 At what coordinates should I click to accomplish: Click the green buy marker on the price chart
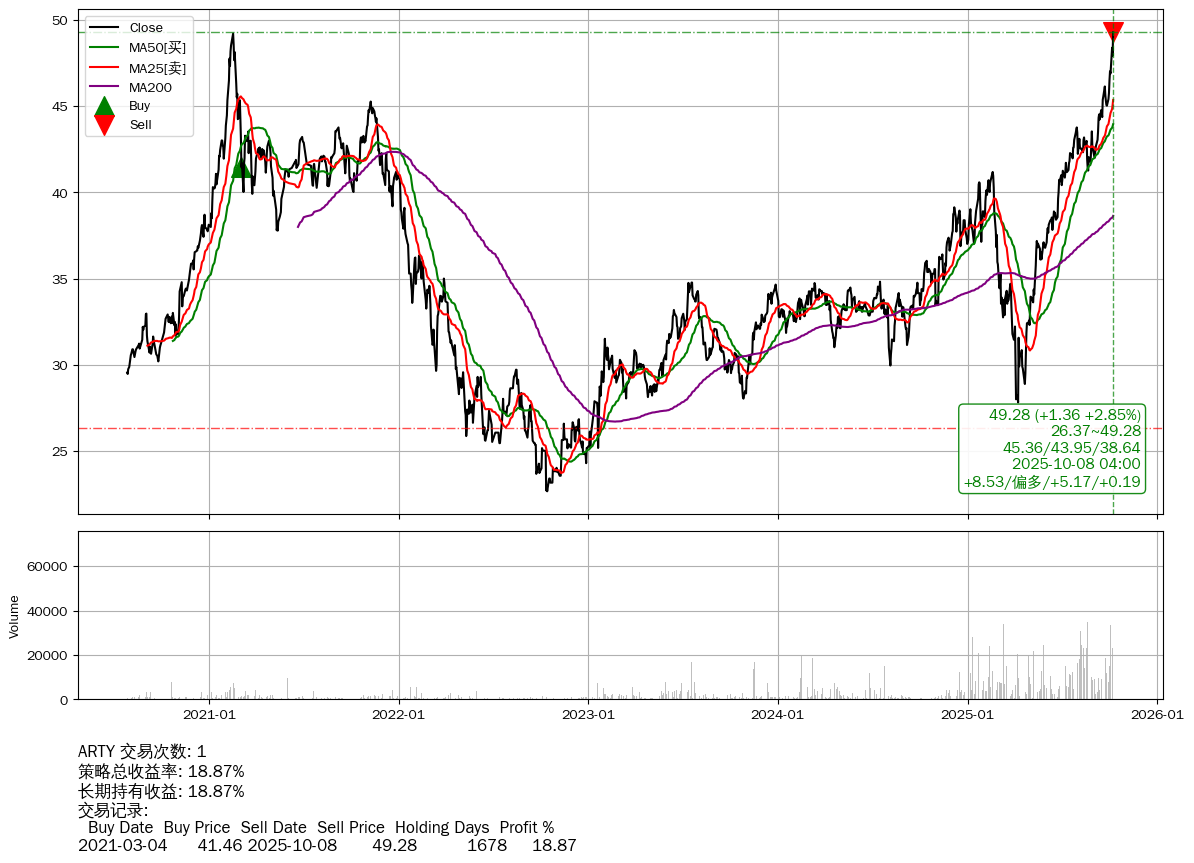click(241, 167)
